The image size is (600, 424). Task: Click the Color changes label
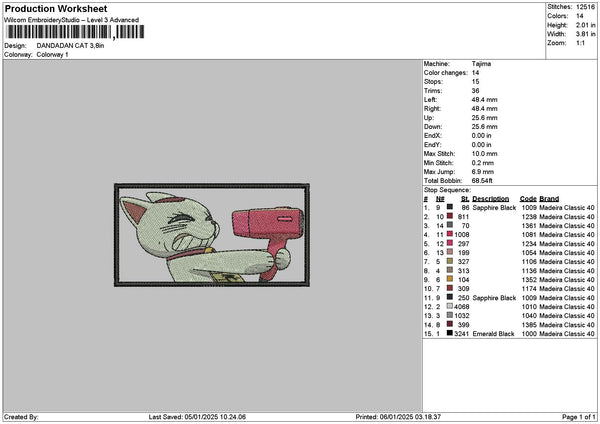[445, 73]
